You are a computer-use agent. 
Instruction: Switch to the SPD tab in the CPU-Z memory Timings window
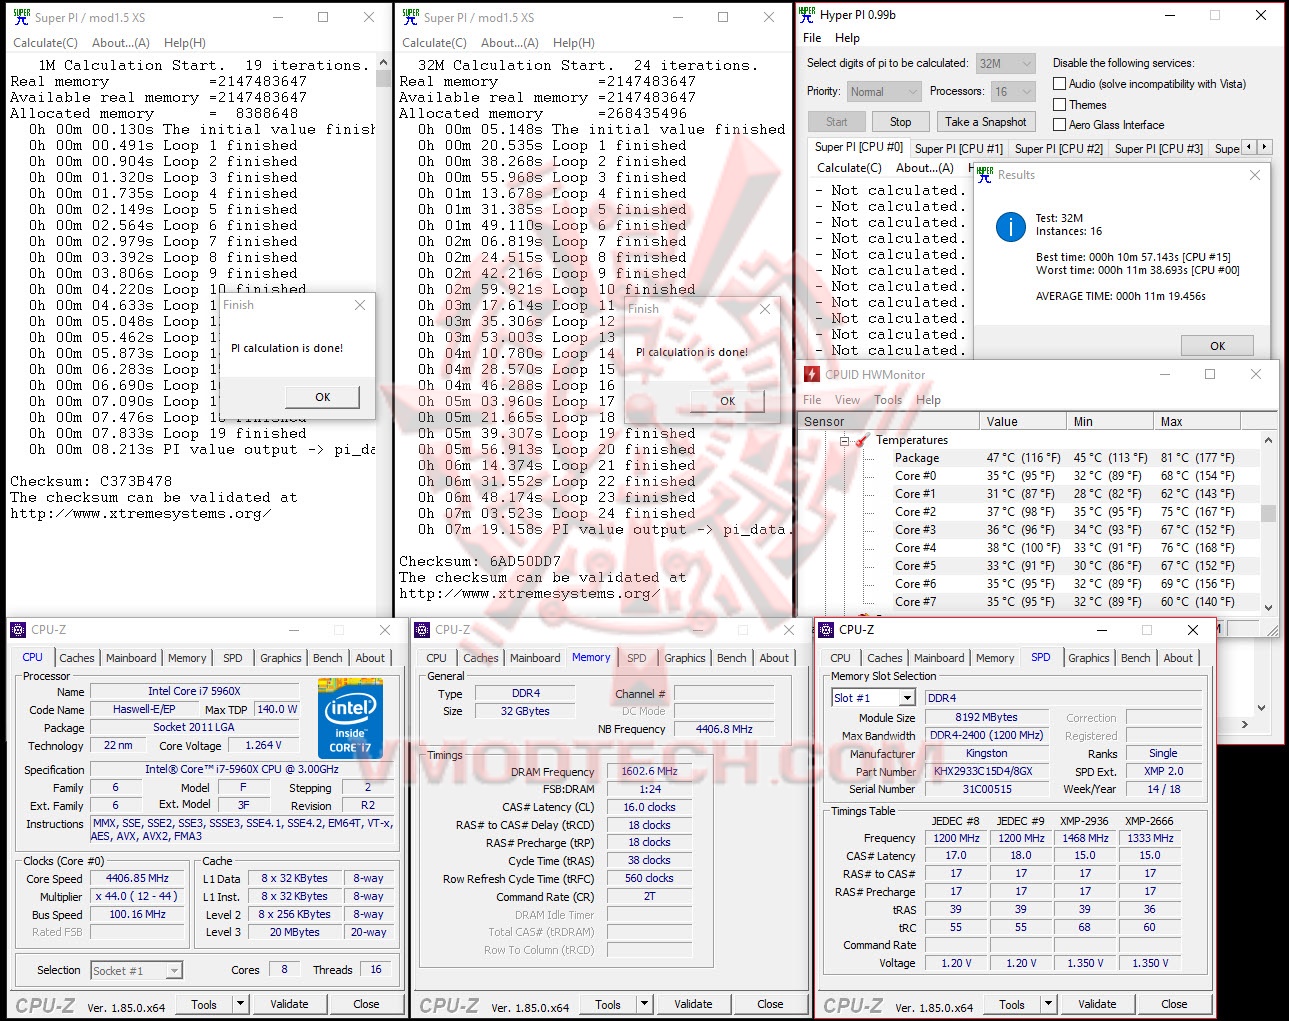(637, 657)
